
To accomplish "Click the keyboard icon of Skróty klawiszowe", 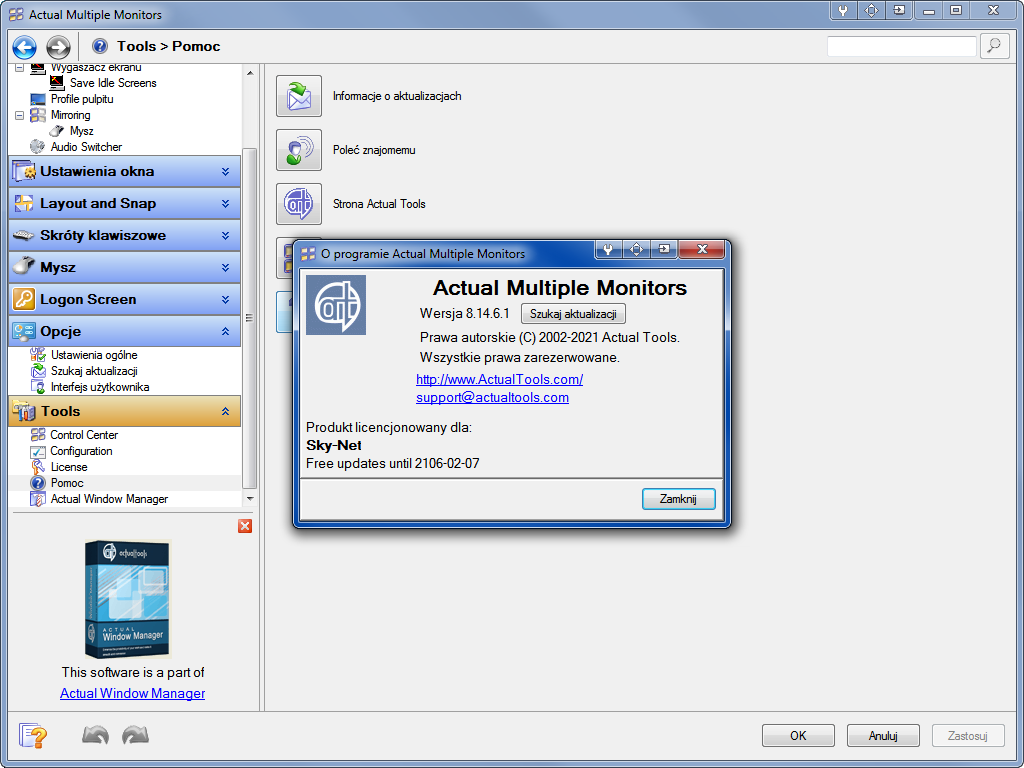I will pyautogui.click(x=24, y=235).
